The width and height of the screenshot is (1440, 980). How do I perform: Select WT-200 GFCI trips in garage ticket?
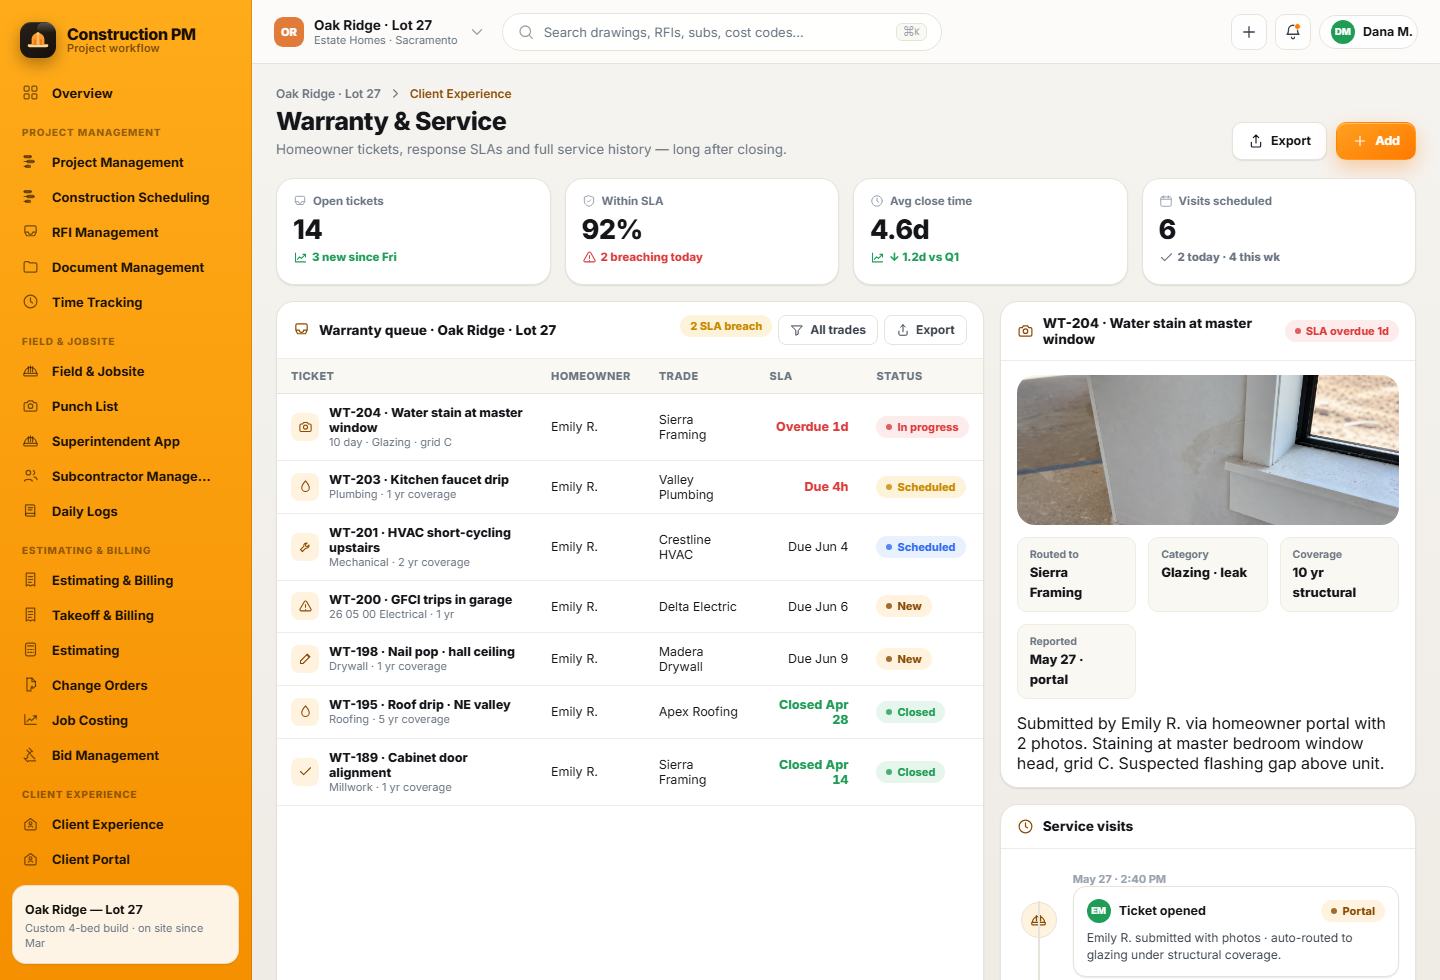pyautogui.click(x=630, y=606)
